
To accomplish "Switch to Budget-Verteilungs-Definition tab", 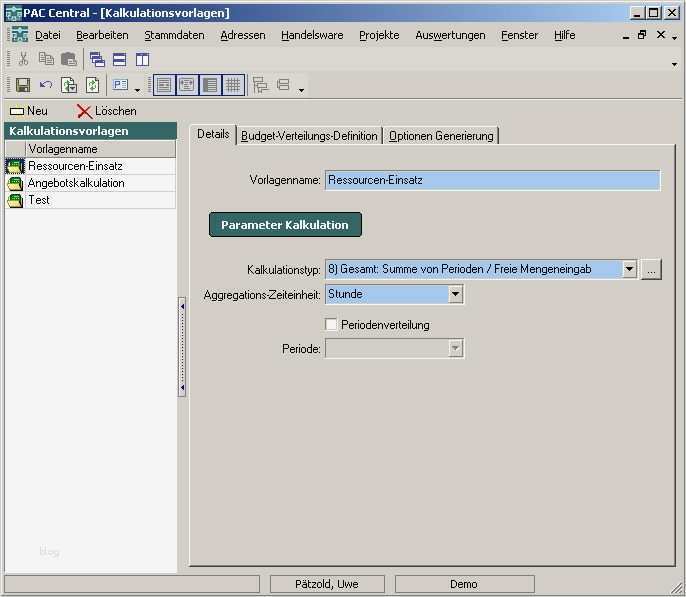I will point(309,136).
